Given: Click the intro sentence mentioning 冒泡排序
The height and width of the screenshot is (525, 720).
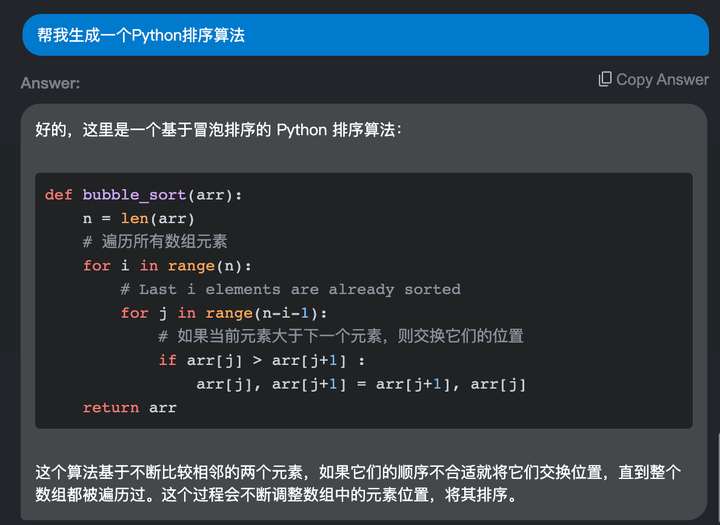Looking at the screenshot, I should 219,130.
